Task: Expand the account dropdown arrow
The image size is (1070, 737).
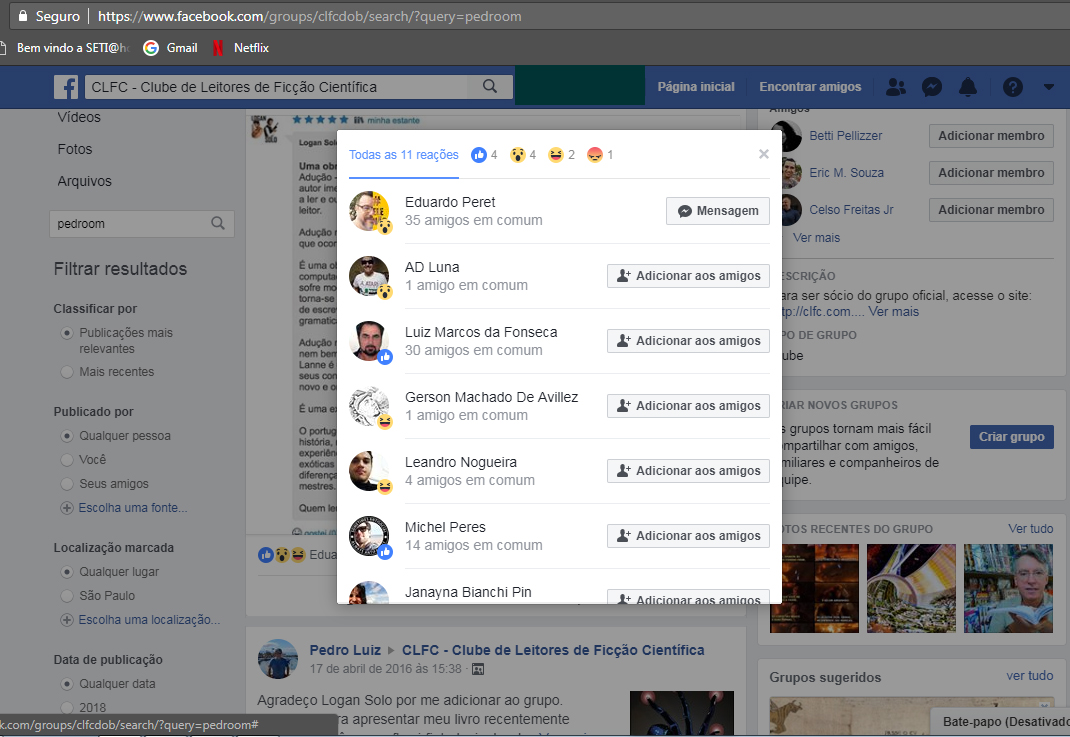Action: [x=1049, y=87]
